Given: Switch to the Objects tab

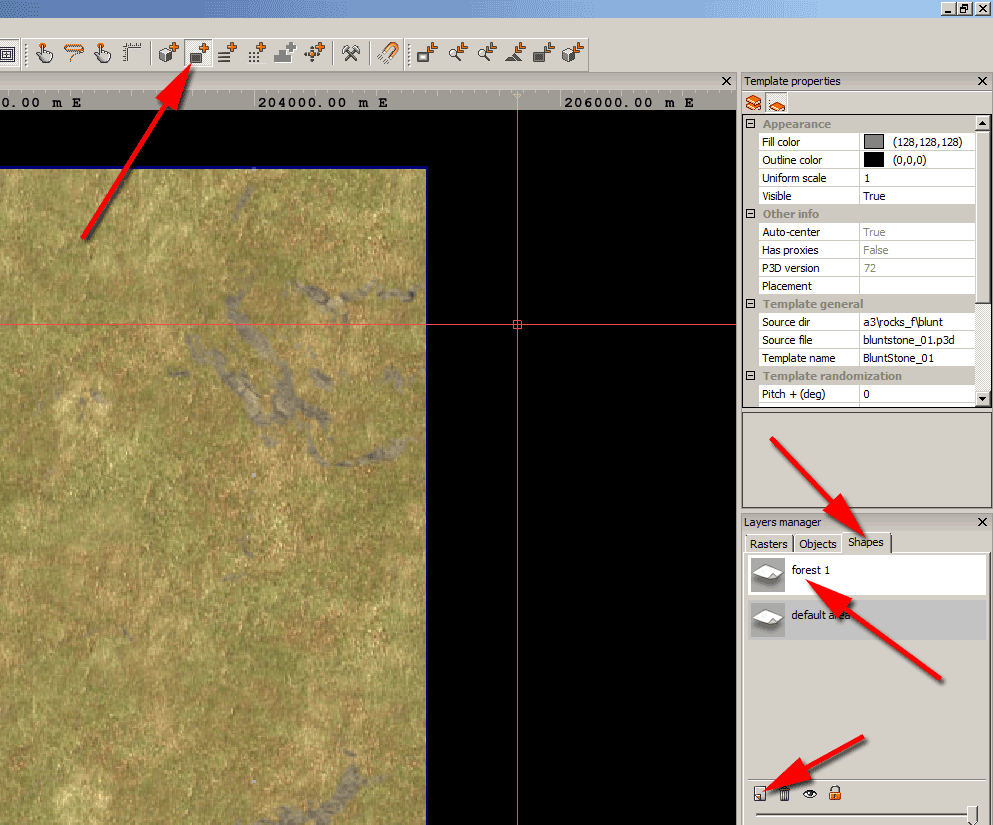Looking at the screenshot, I should pos(817,543).
